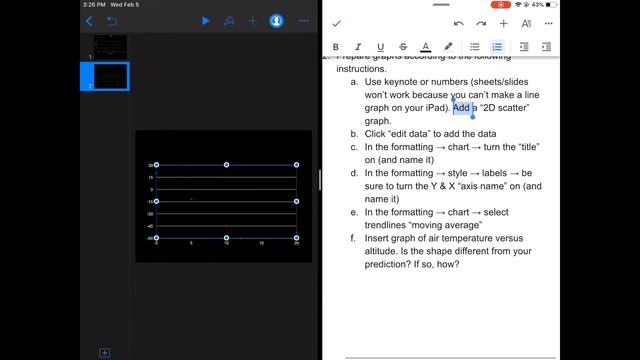The width and height of the screenshot is (640, 360).
Task: Toggle strikethrough formatting in Docs
Action: (403, 47)
